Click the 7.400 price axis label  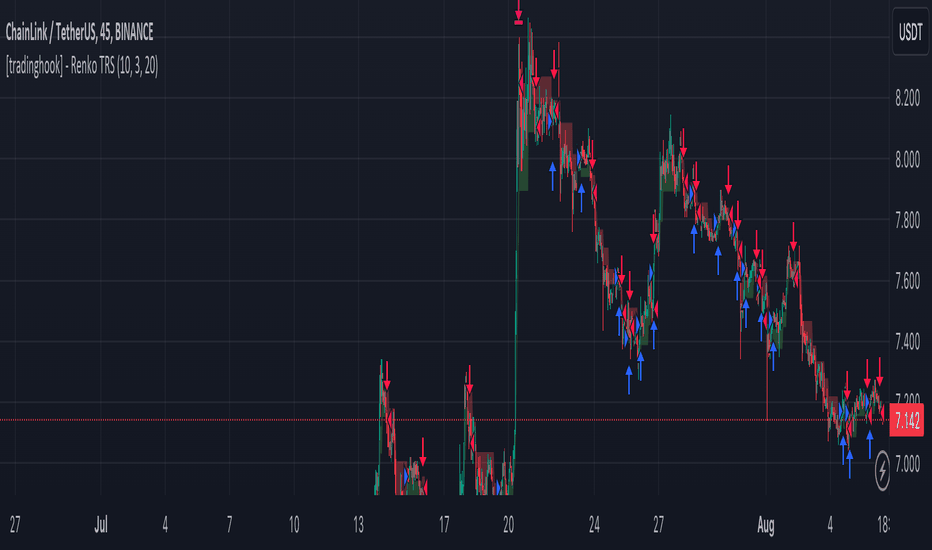908,342
